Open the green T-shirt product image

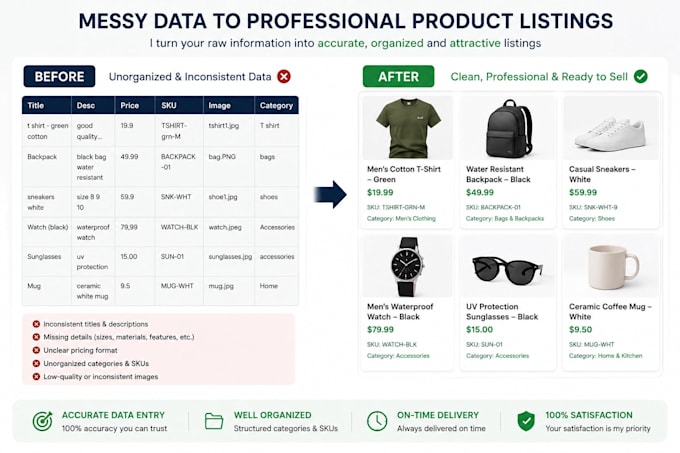407,127
